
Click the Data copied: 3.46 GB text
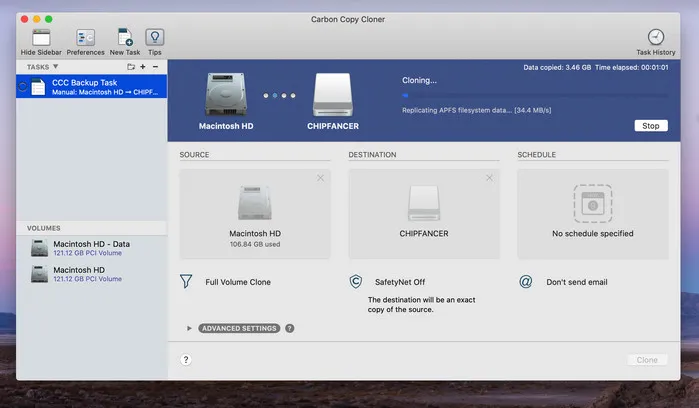[557, 67]
